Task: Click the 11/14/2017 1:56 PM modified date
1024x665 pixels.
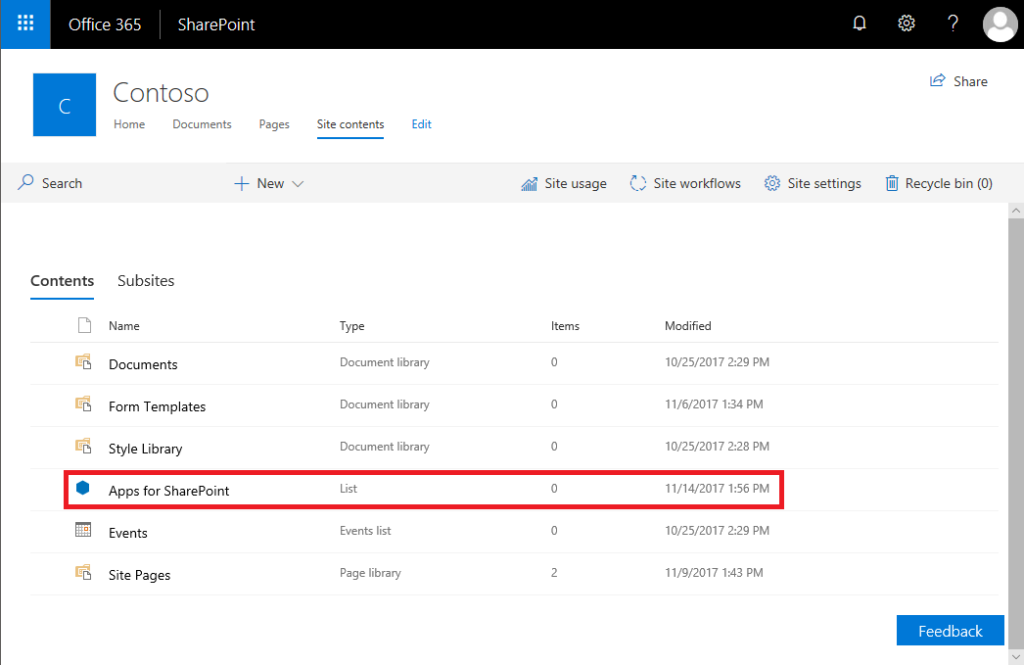Action: point(717,489)
